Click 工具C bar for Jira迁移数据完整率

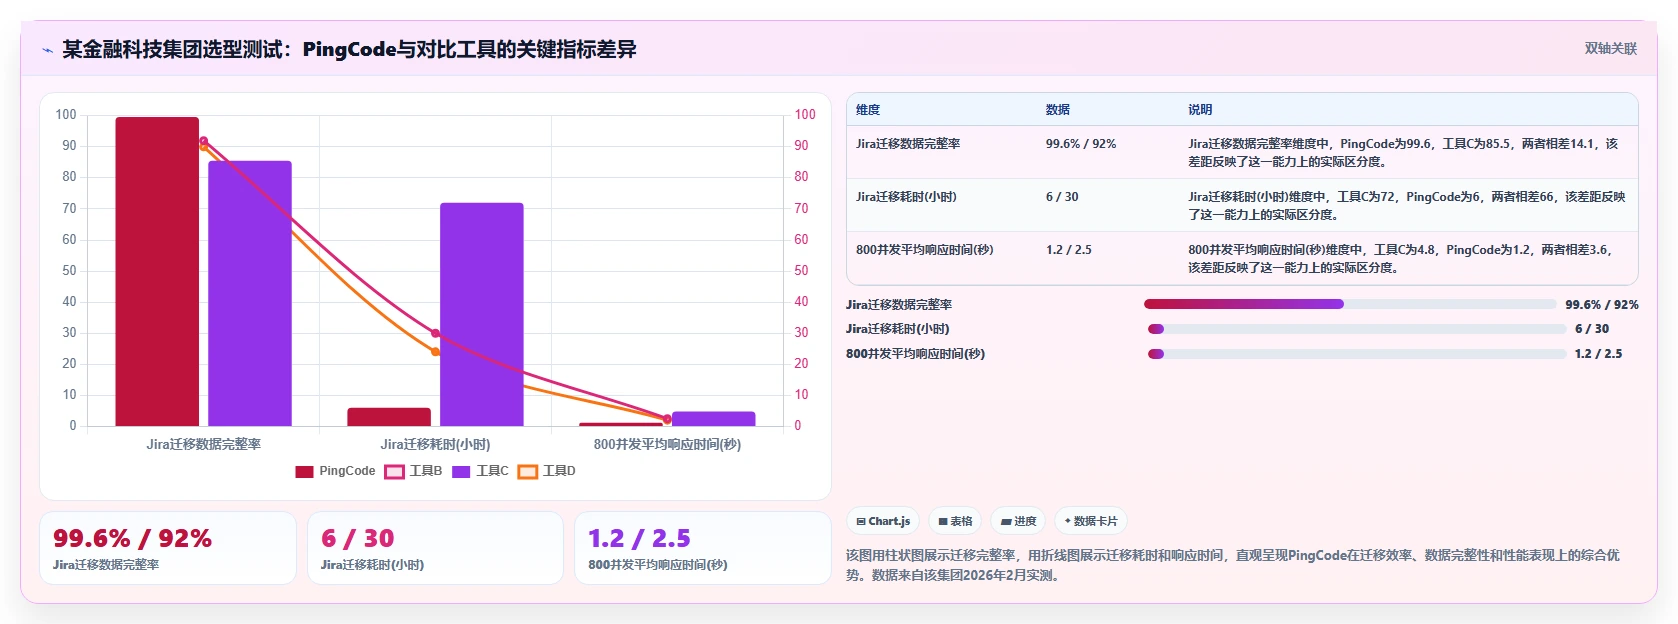pyautogui.click(x=250, y=293)
